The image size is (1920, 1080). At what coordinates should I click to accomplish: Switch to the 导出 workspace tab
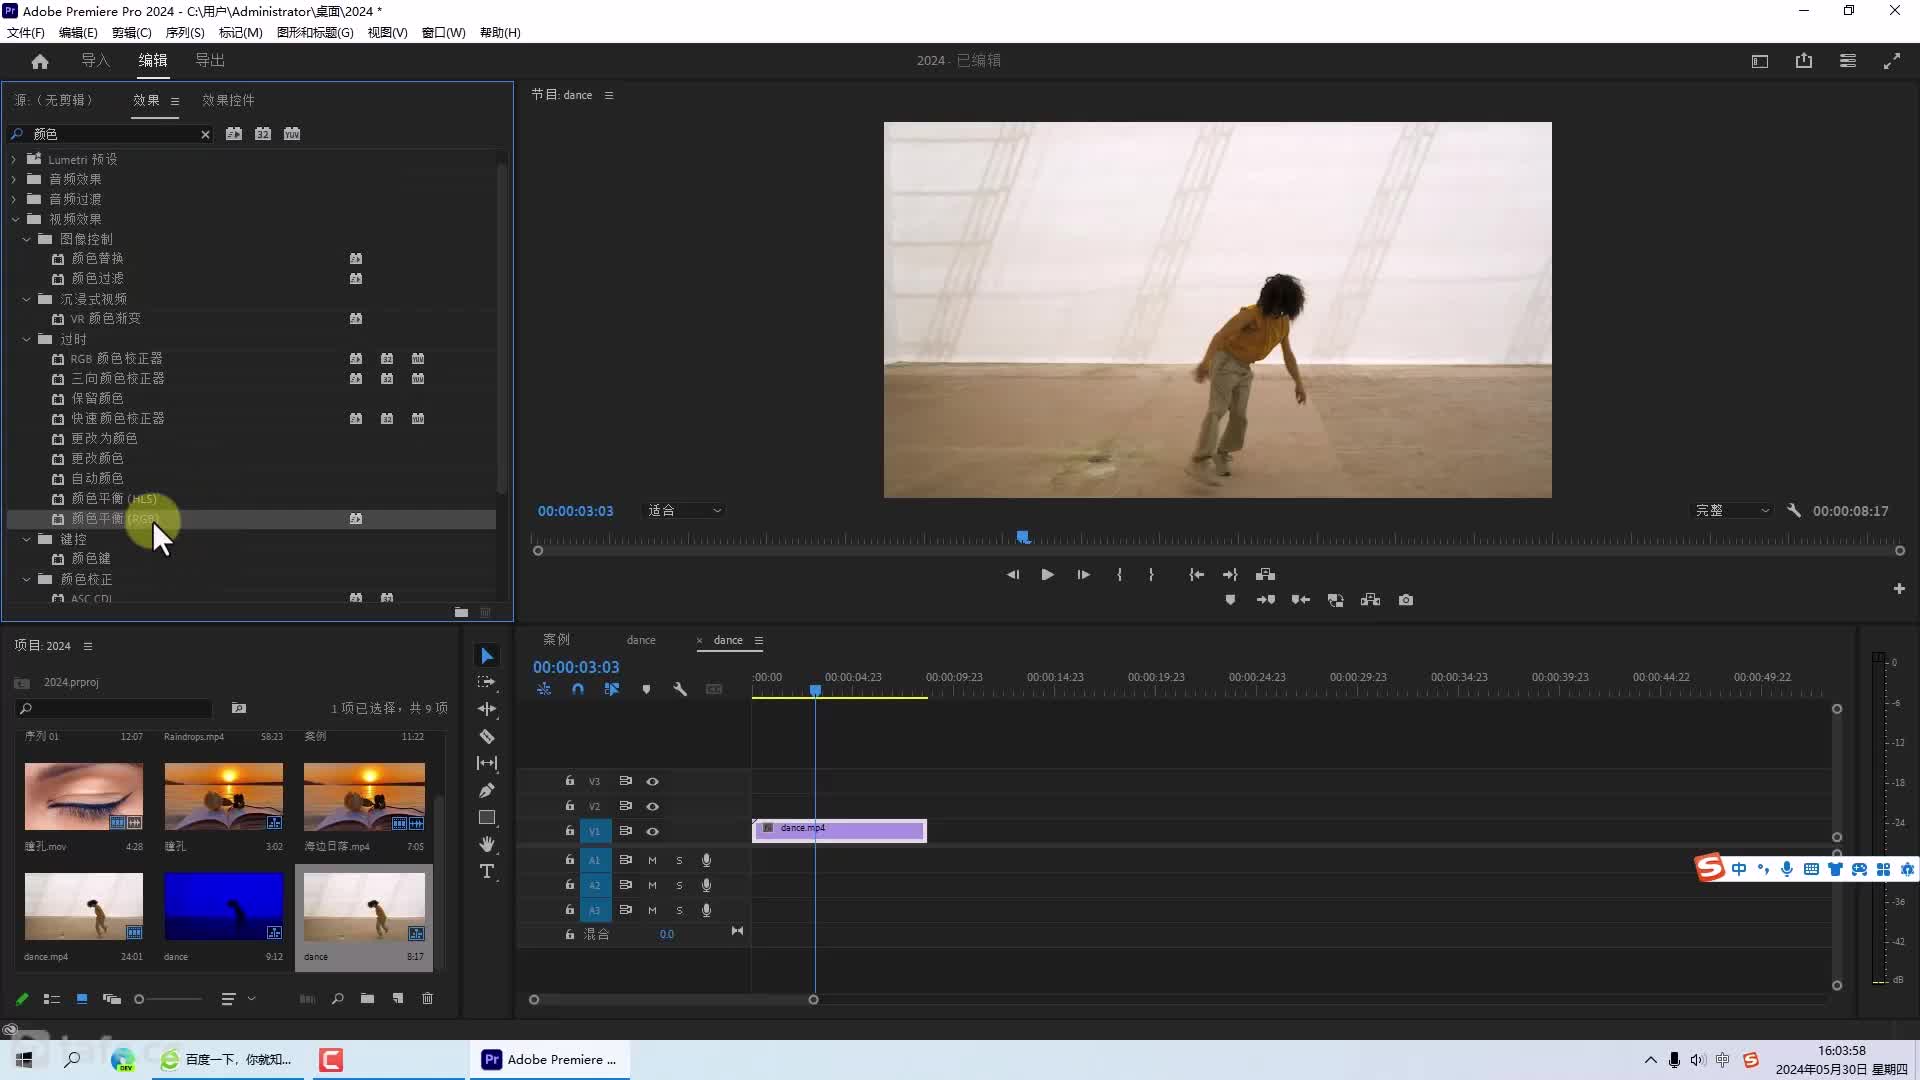pyautogui.click(x=210, y=61)
